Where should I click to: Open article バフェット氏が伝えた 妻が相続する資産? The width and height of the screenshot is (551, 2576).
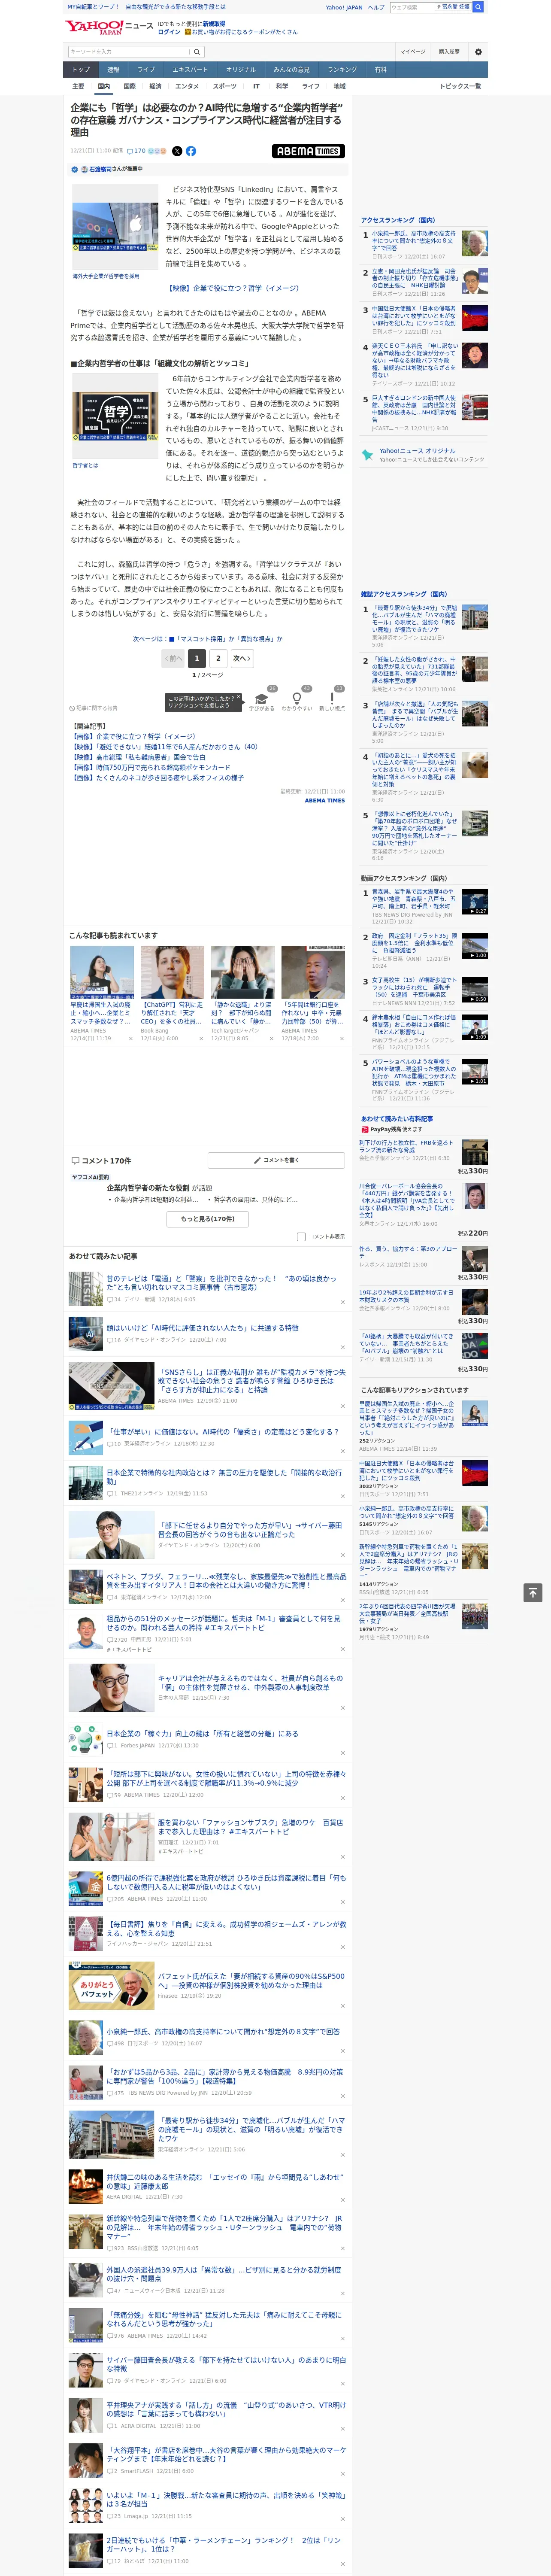251,1981
